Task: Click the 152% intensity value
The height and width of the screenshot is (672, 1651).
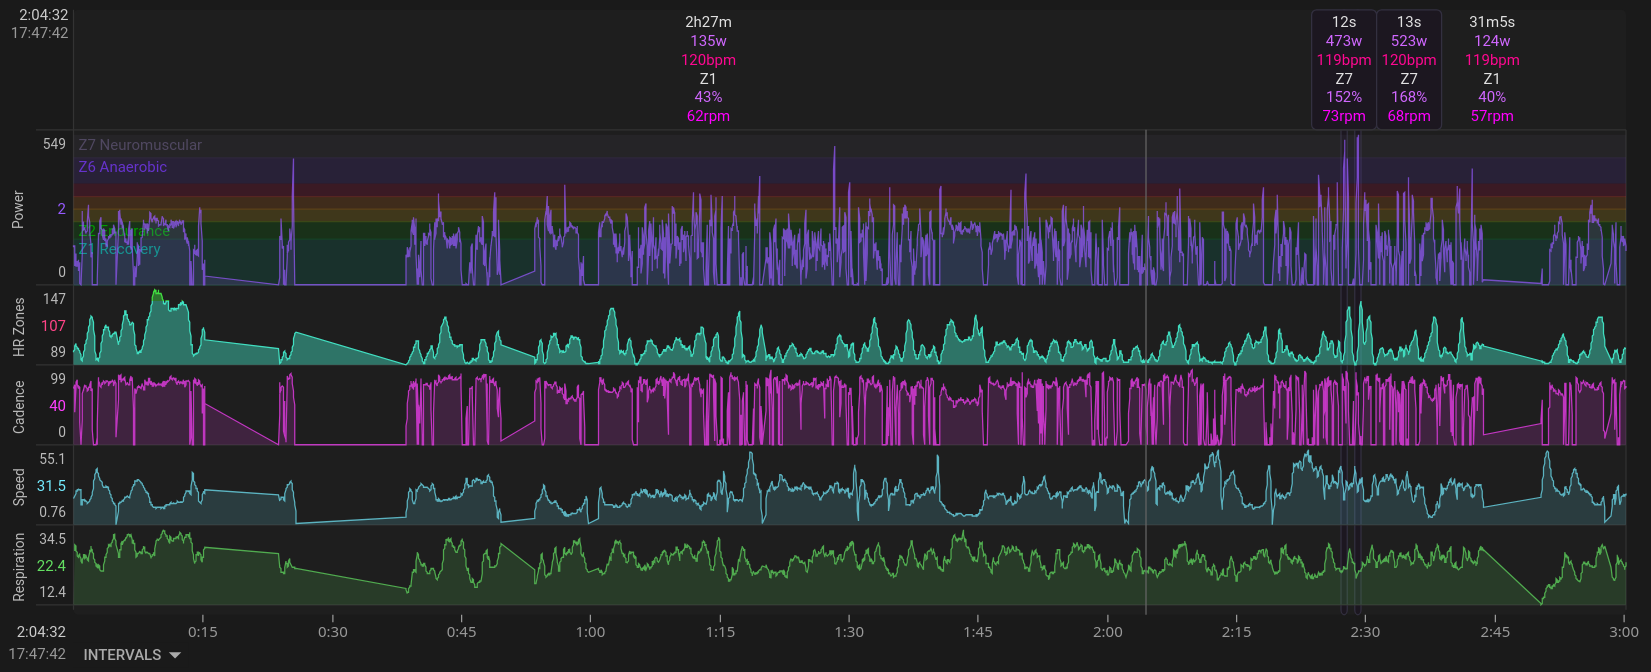Action: coord(1344,97)
